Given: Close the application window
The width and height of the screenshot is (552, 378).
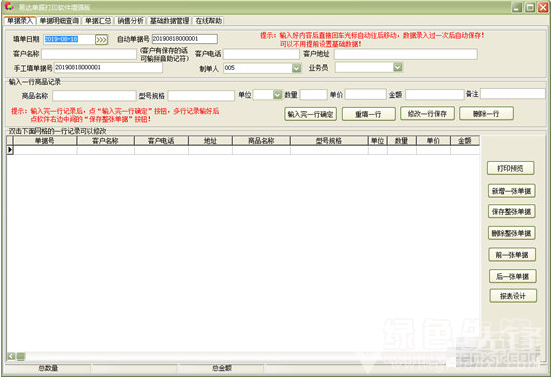Looking at the screenshot, I should tap(543, 7).
